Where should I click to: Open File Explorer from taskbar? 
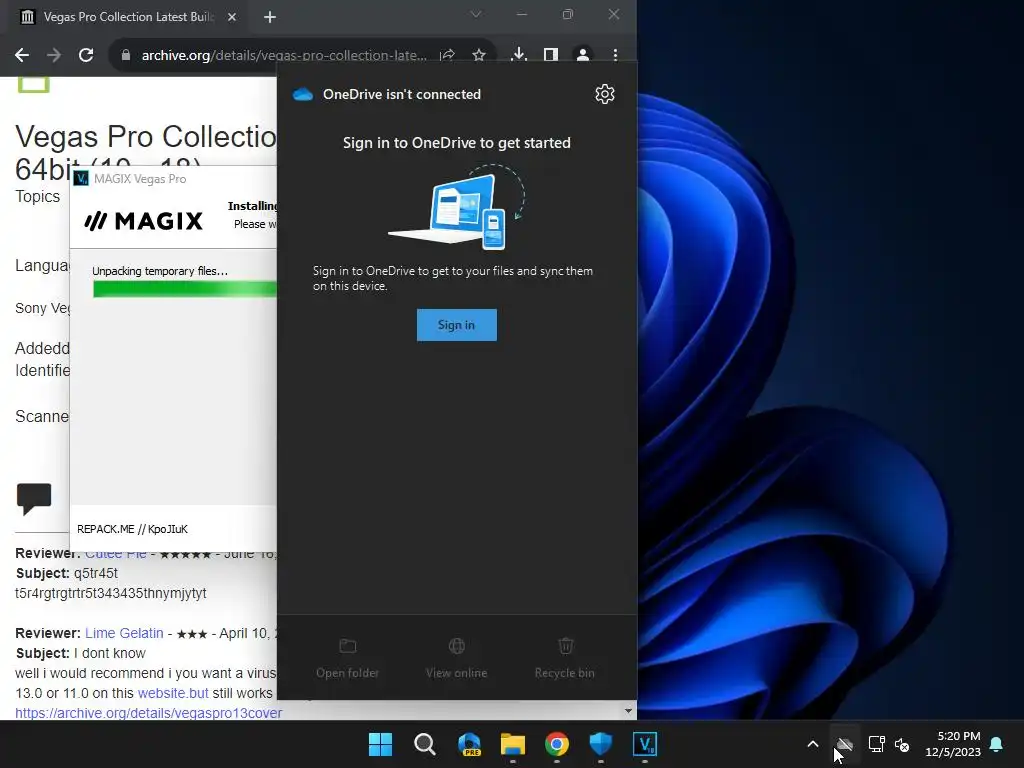(513, 744)
